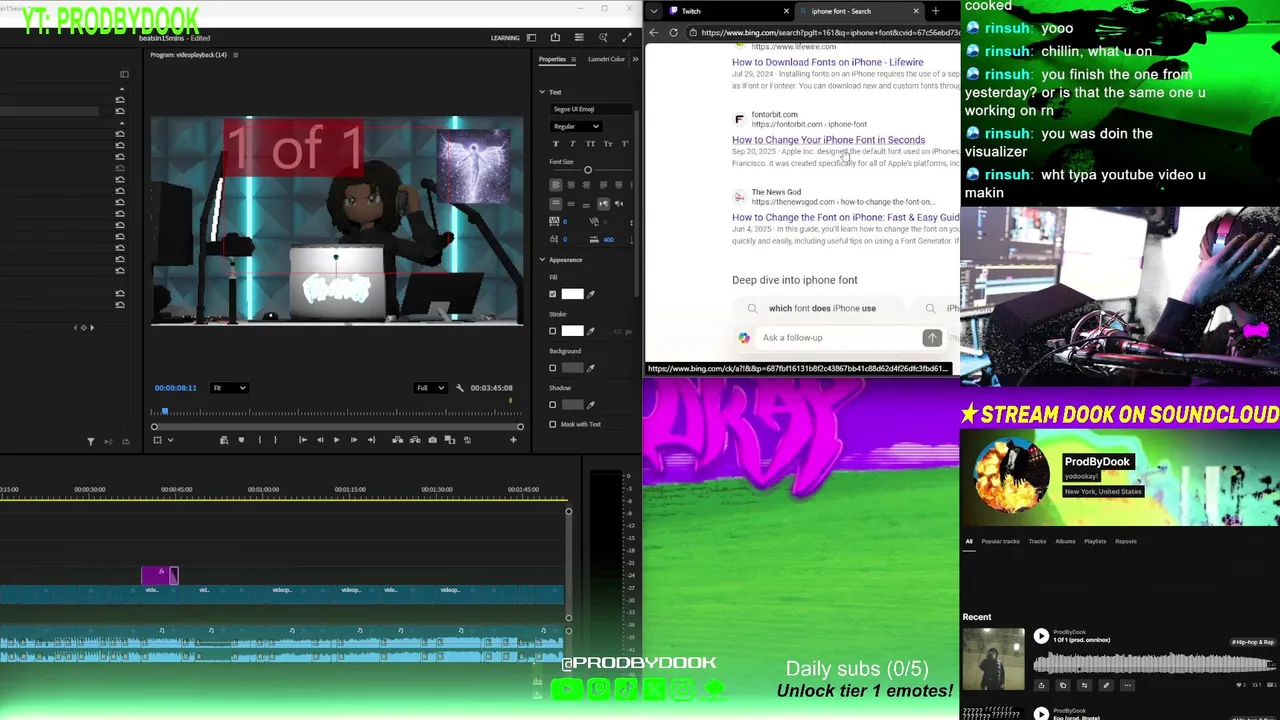This screenshot has height=720, width=1280.
Task: Pick fill color with the eyedropper
Action: click(591, 294)
